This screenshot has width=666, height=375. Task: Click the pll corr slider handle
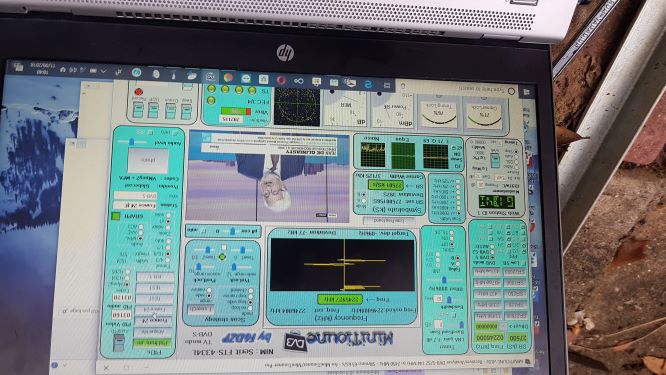[x=232, y=231]
